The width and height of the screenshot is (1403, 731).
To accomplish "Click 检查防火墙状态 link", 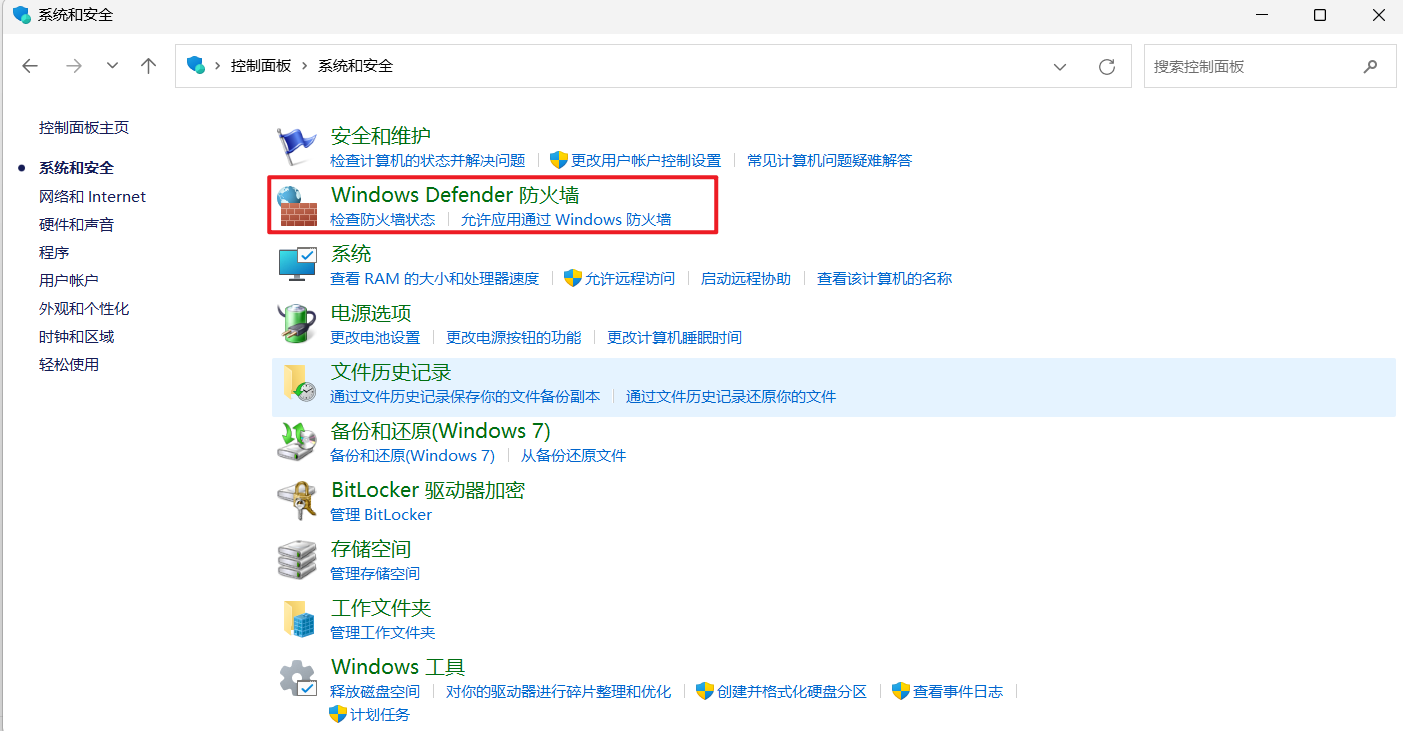I will click(x=383, y=219).
